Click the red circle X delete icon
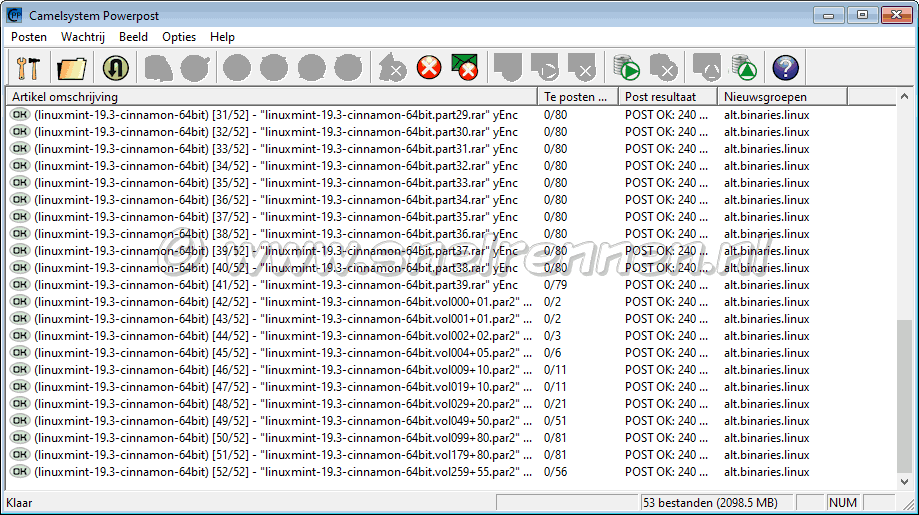The height and width of the screenshot is (515, 919). pyautogui.click(x=429, y=68)
